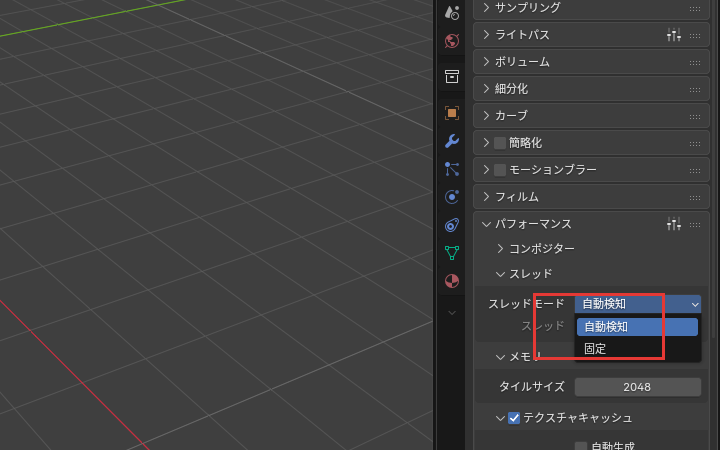
Task: Click the grip handle of サンプリング panel
Action: (695, 8)
